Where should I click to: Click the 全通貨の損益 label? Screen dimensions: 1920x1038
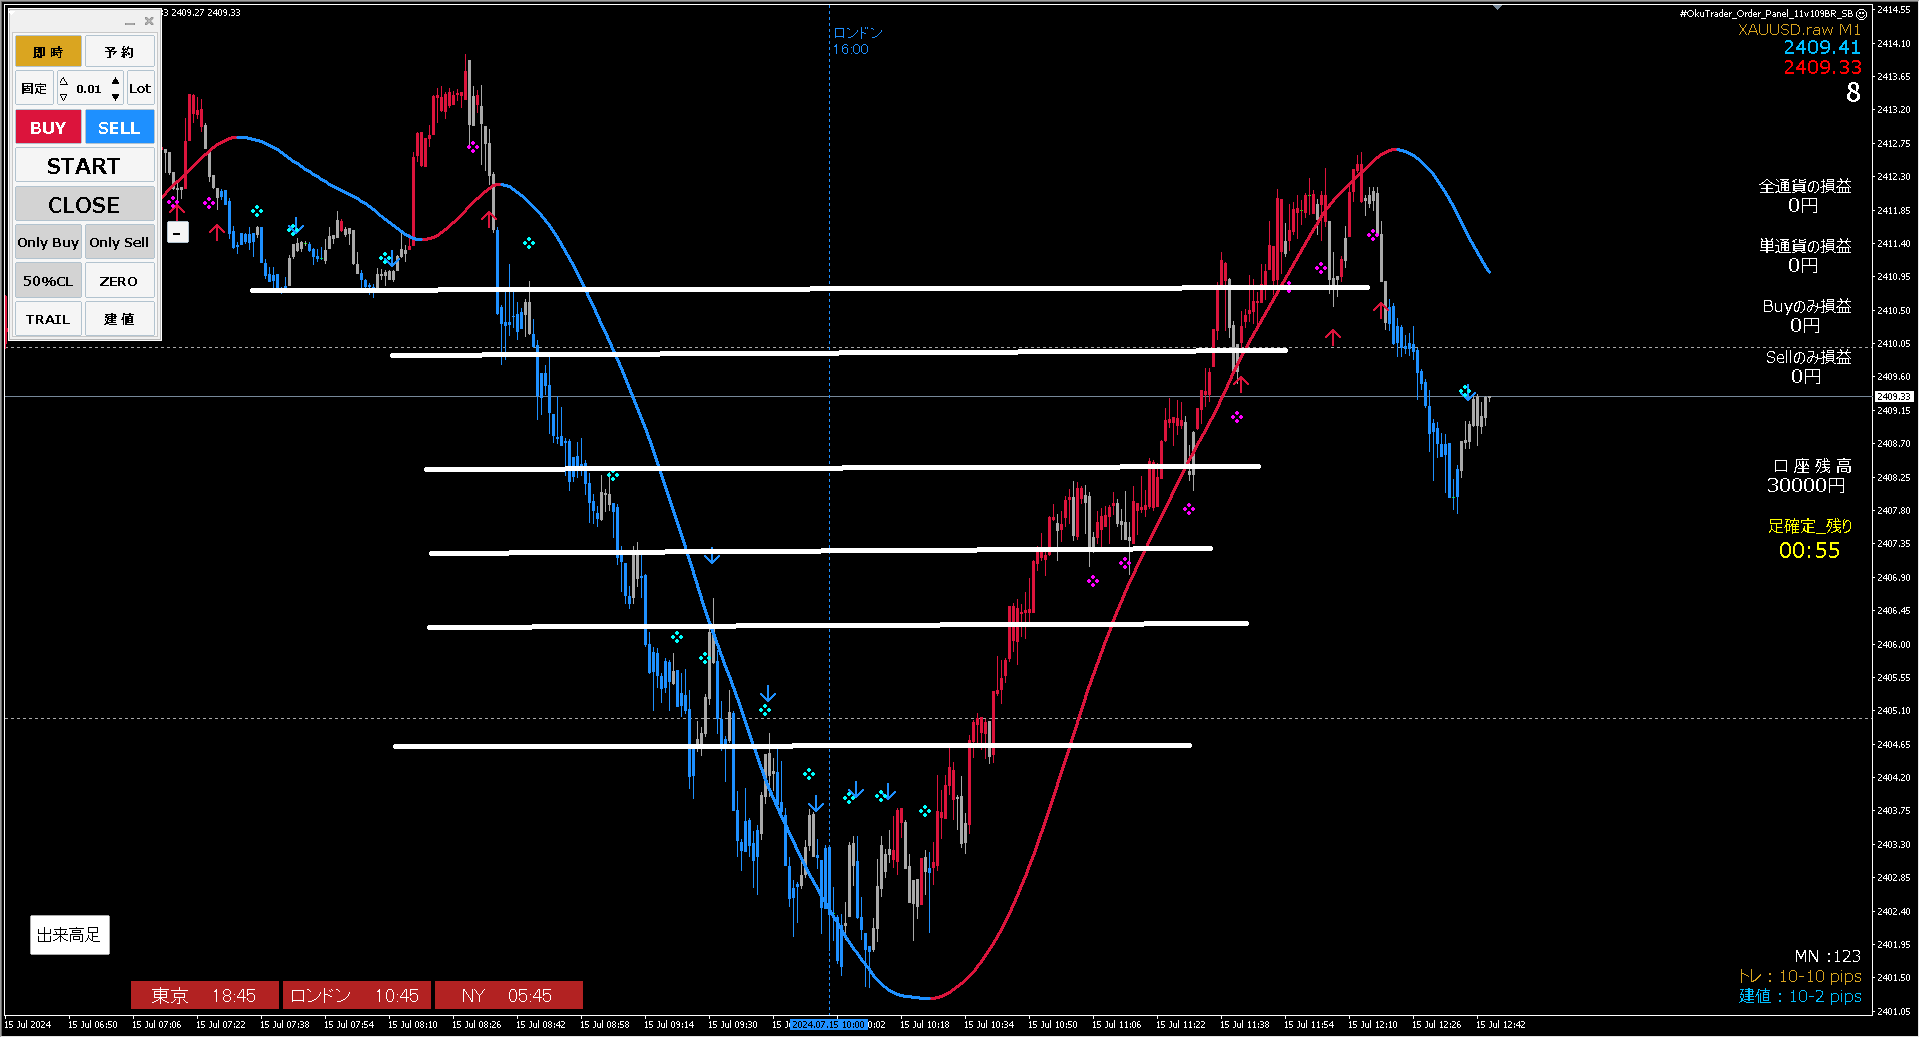[1805, 186]
